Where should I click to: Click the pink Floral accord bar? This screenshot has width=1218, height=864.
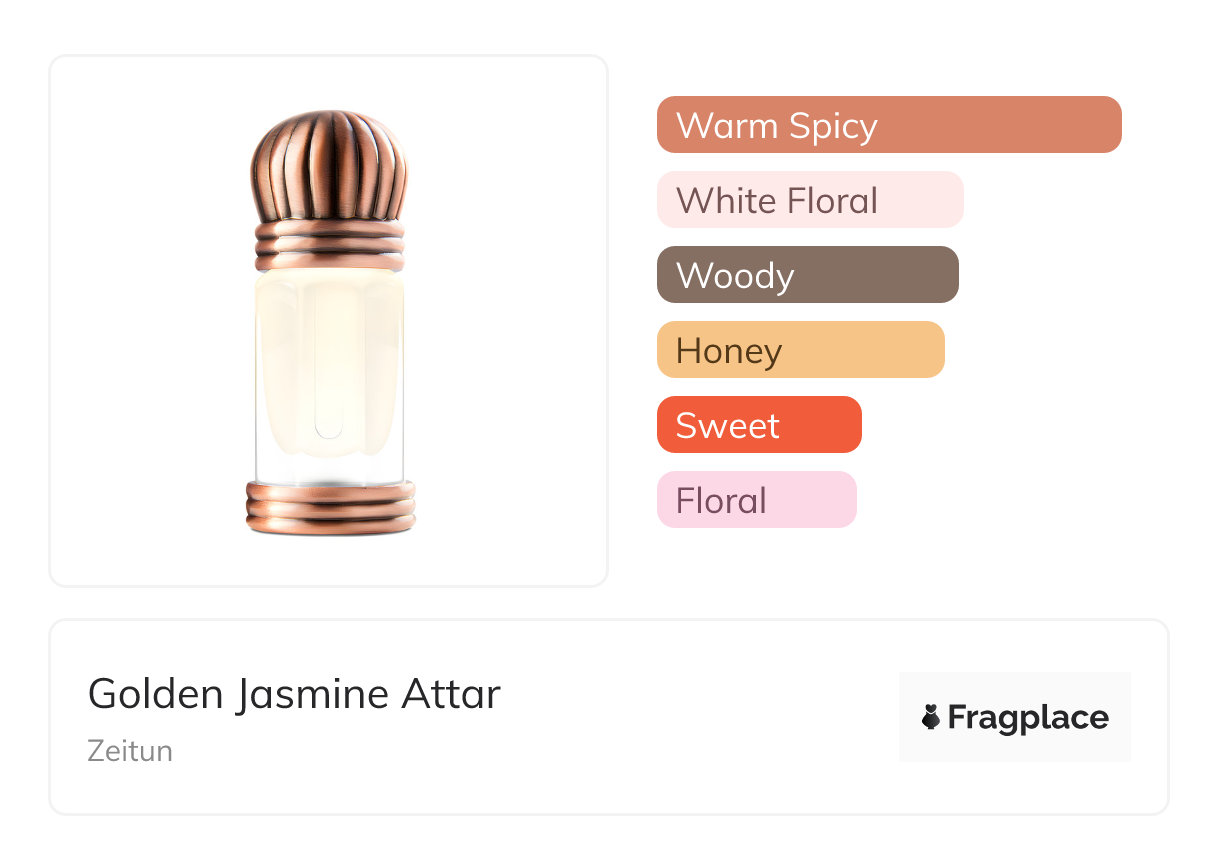[756, 500]
